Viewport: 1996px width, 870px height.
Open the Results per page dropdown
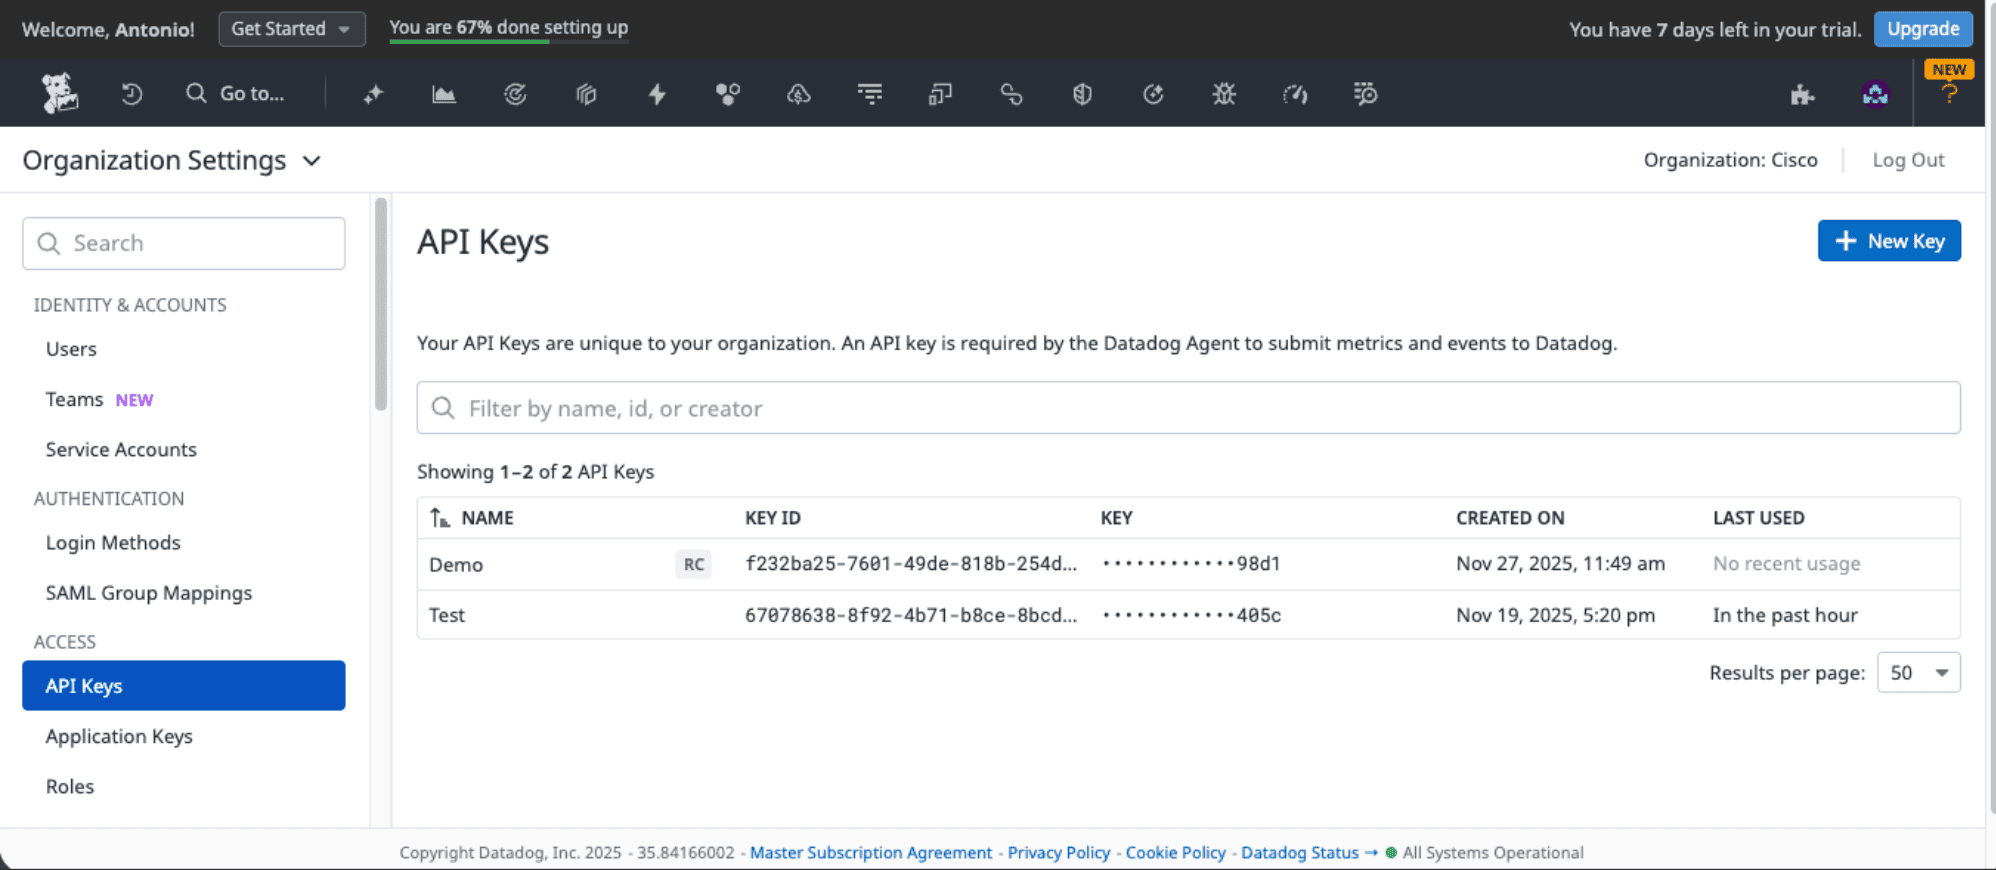pyautogui.click(x=1919, y=673)
